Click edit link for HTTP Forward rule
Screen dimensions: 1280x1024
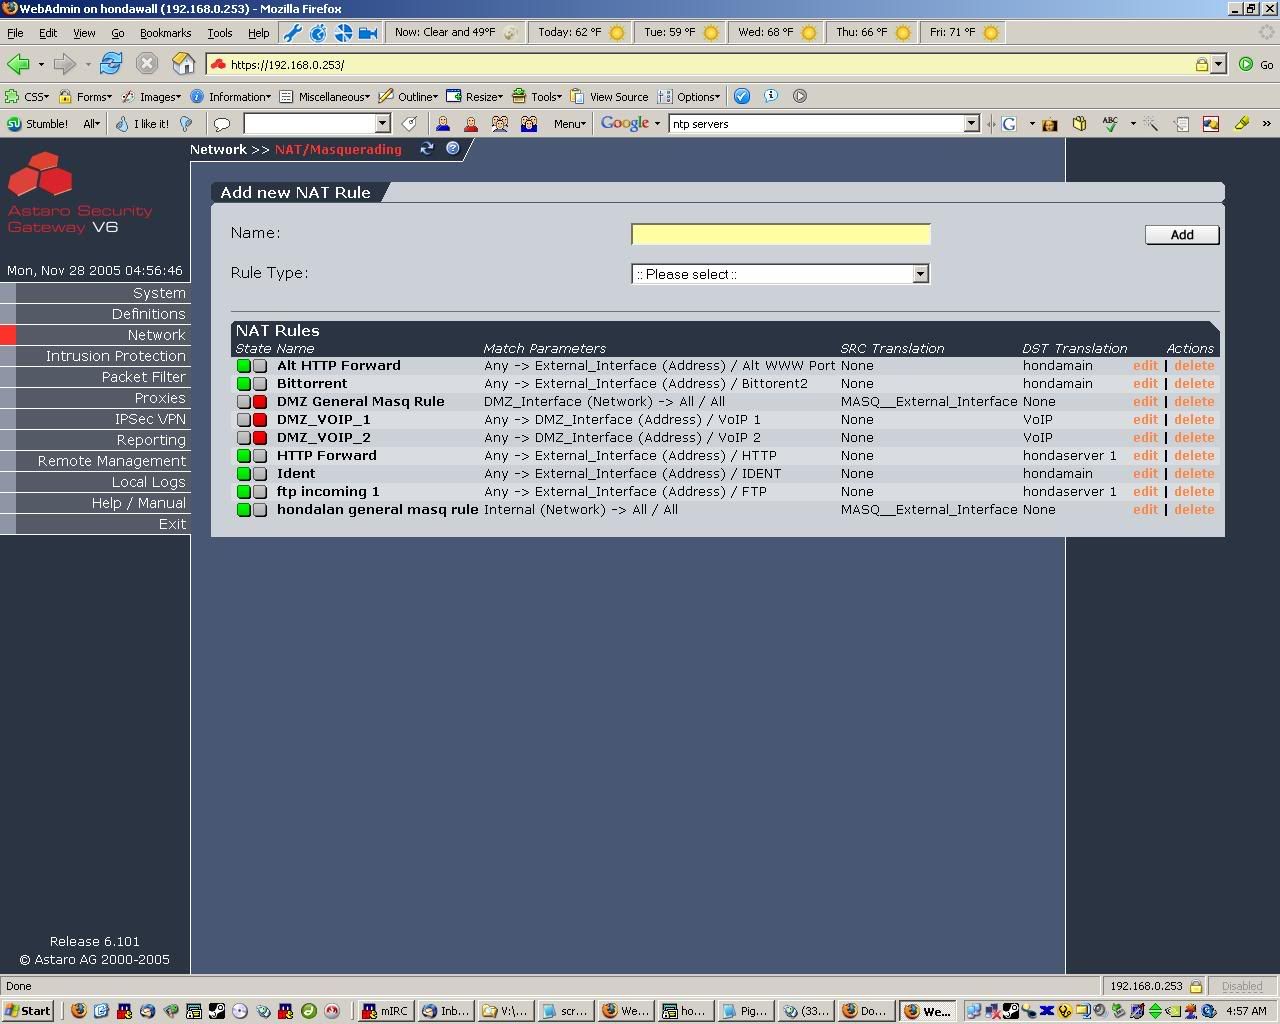pos(1145,456)
